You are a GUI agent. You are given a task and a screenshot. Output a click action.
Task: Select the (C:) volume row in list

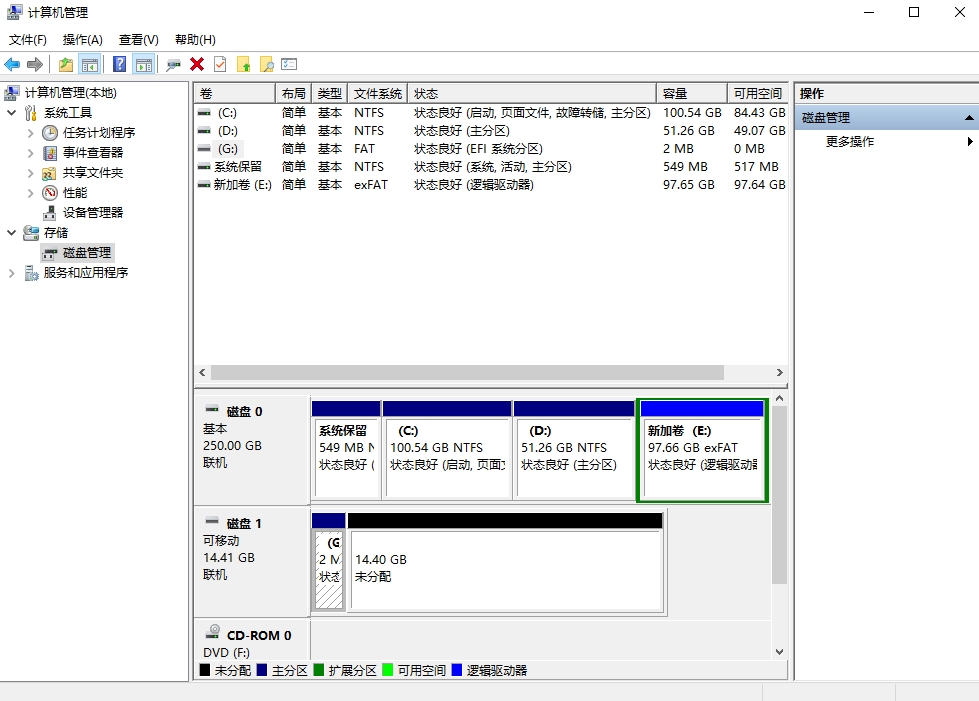click(491, 113)
